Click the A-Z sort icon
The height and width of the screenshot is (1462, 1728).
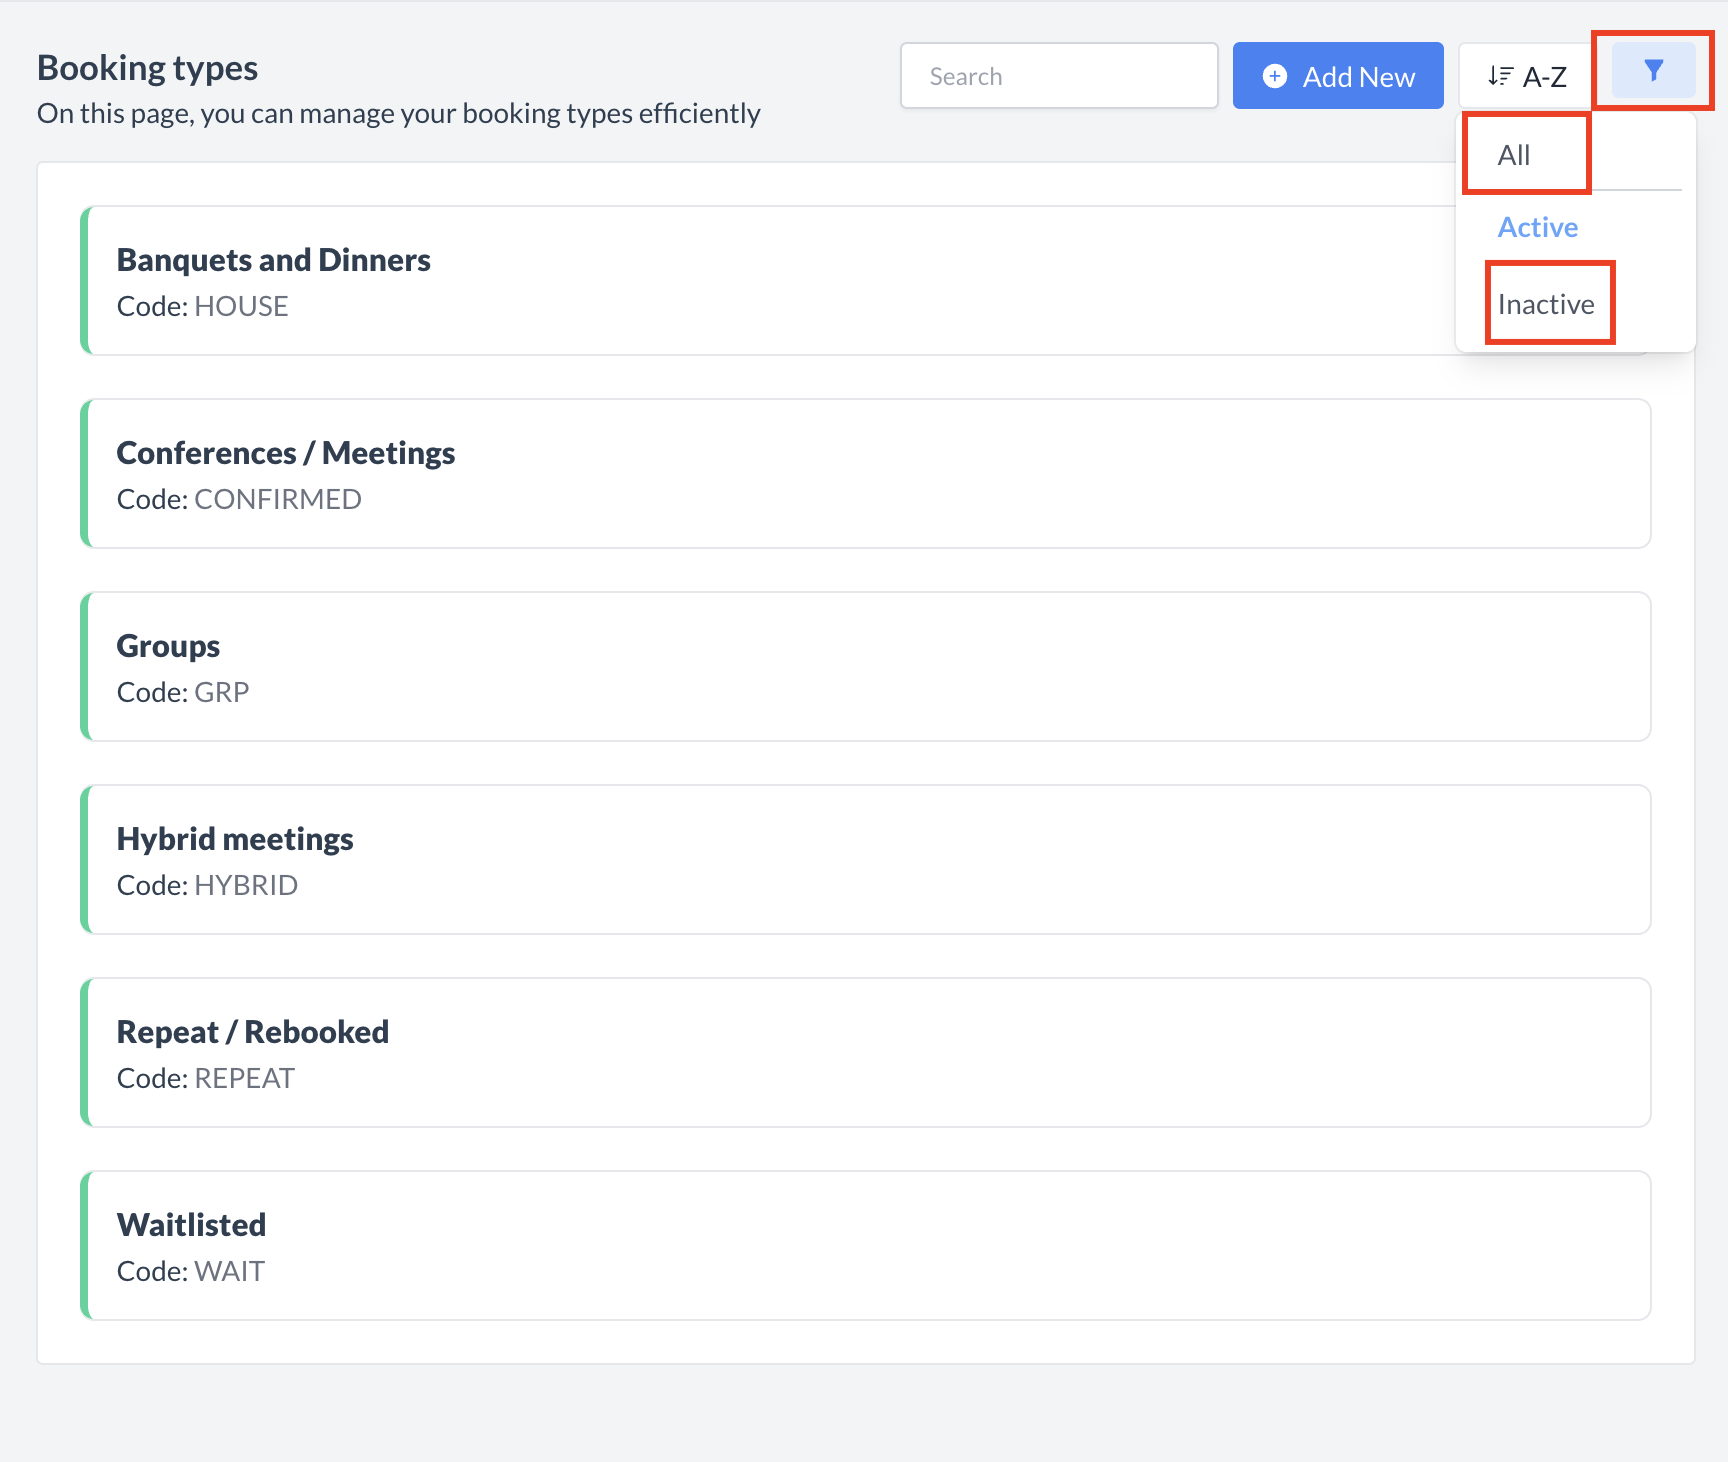(1499, 75)
